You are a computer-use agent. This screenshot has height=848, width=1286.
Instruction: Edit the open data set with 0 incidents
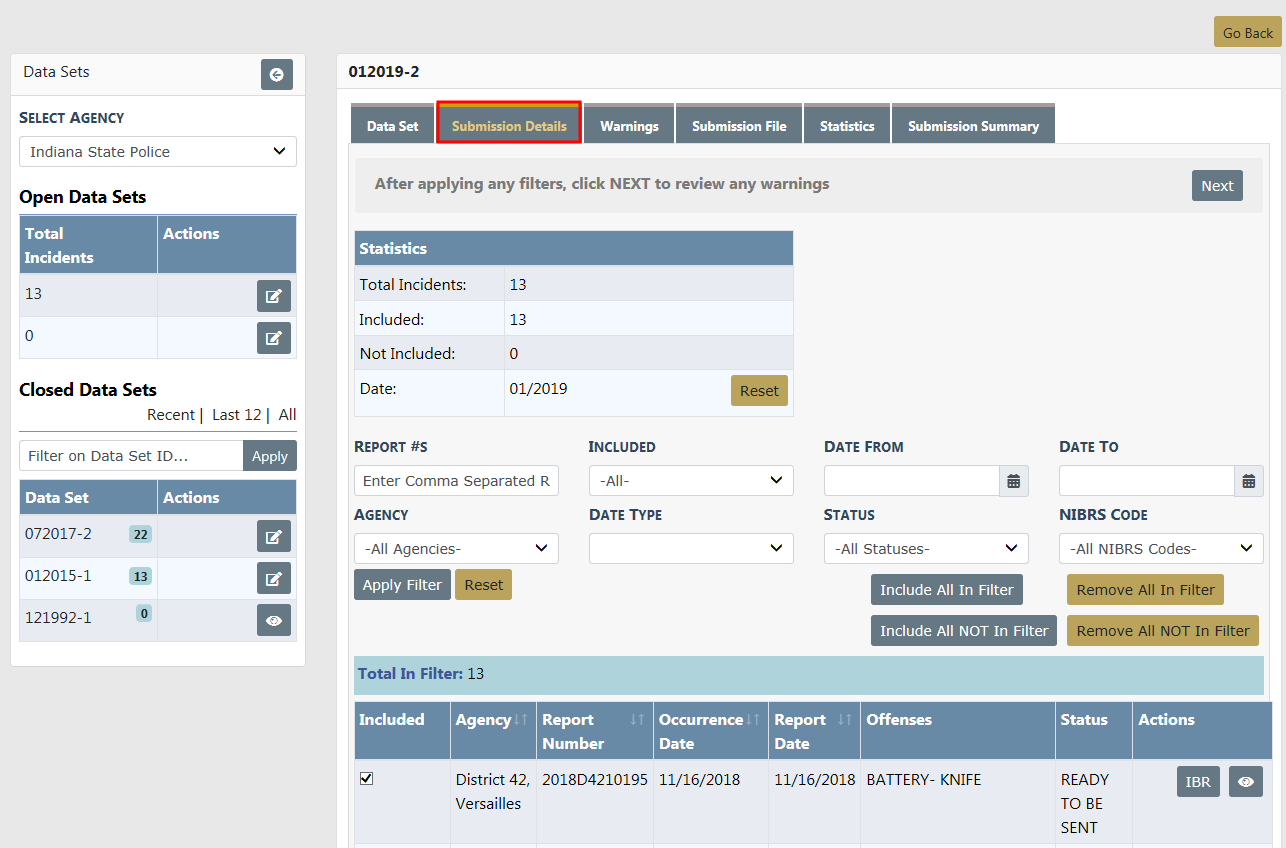273,338
